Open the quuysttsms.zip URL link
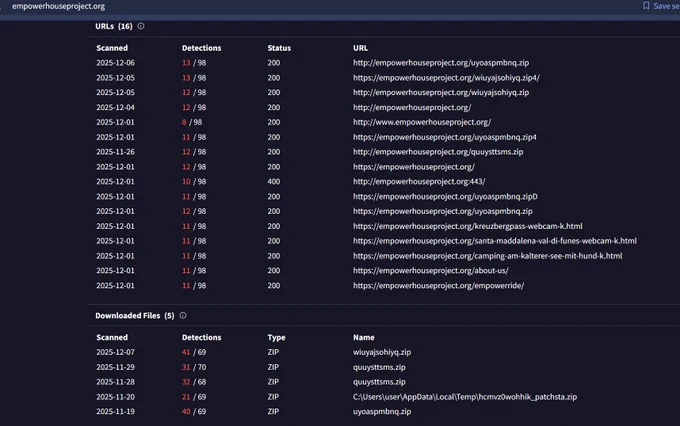 (x=438, y=152)
